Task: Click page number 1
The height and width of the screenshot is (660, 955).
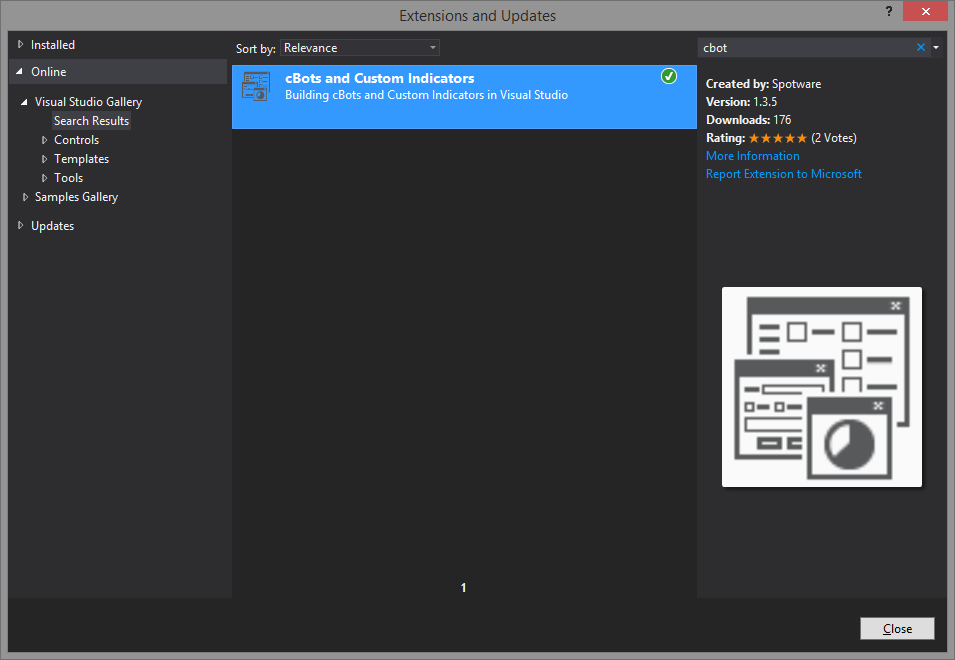Action: click(x=463, y=588)
